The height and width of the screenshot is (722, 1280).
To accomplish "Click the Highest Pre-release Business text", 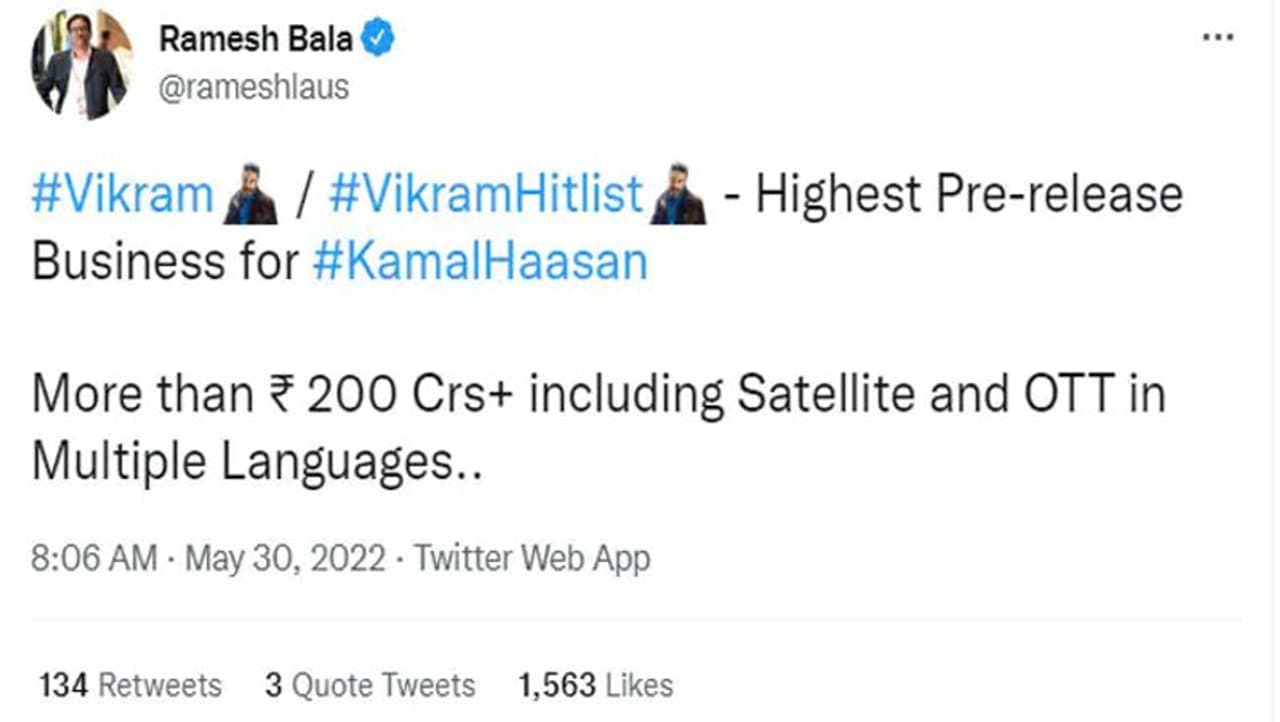I will pyautogui.click(x=968, y=195).
